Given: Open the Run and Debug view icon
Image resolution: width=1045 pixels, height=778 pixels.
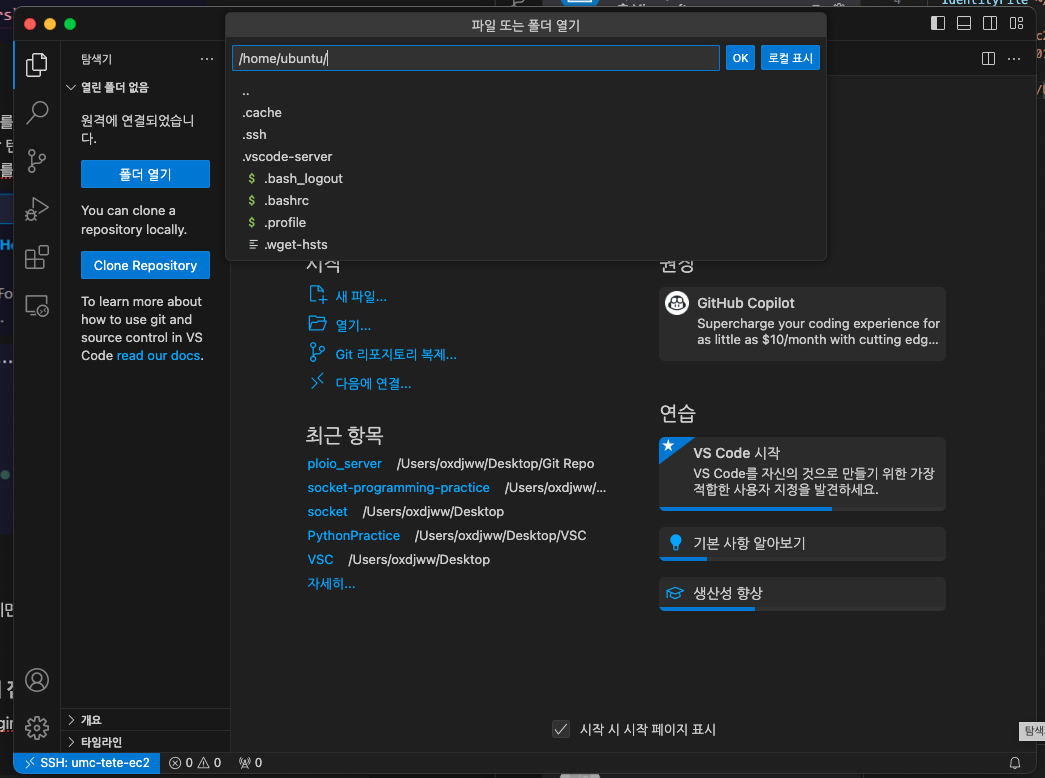Looking at the screenshot, I should pyautogui.click(x=37, y=209).
